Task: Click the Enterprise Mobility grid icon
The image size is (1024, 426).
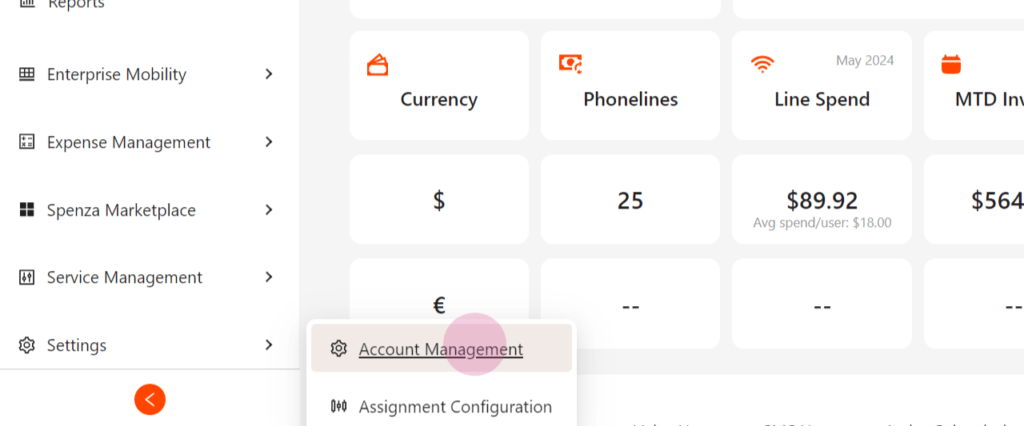Action: click(x=27, y=74)
